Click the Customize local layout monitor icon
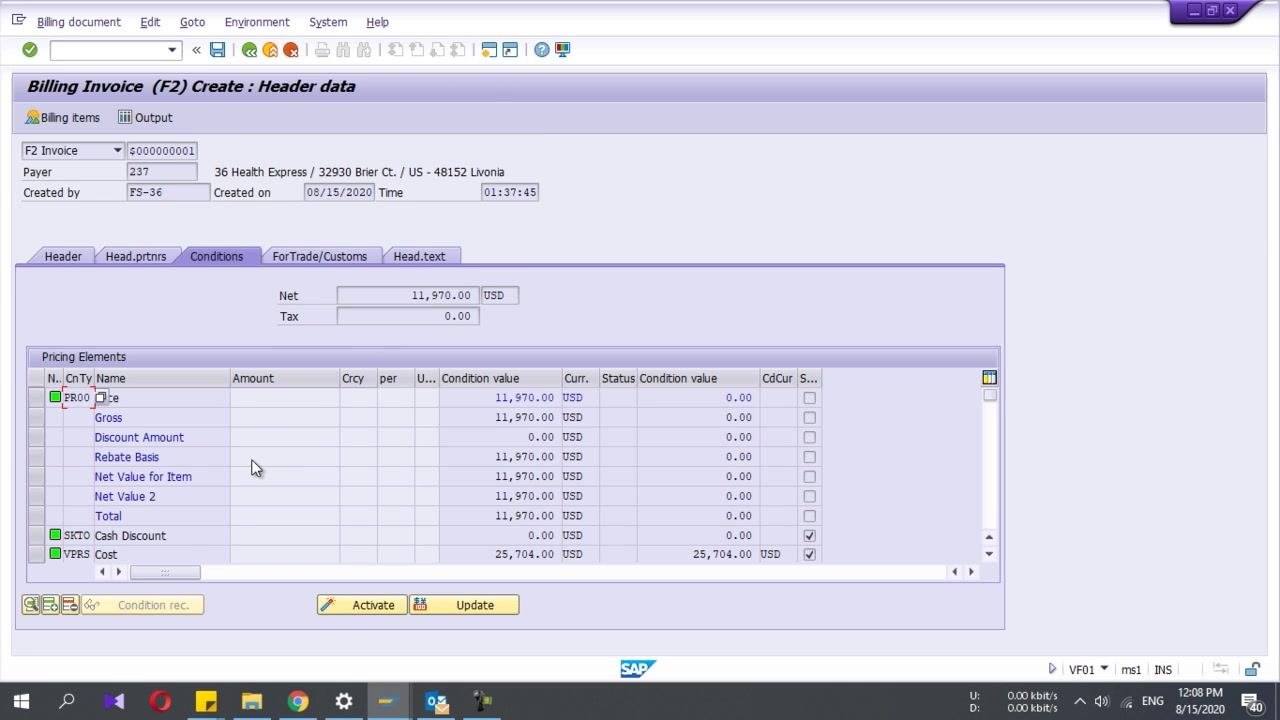The height and width of the screenshot is (720, 1280). point(563,50)
